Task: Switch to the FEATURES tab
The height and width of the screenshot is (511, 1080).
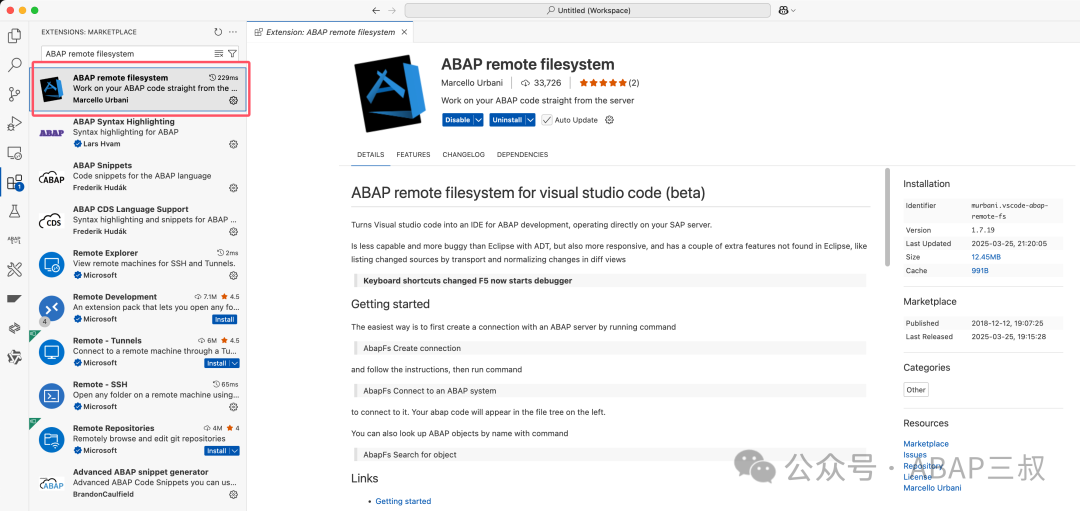Action: pos(413,155)
